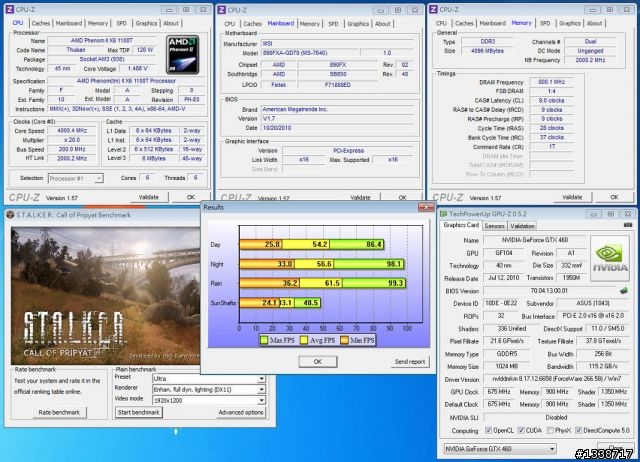Click the mainboard Model field 890FXA-GD70
The width and height of the screenshot is (640, 462).
[309, 53]
